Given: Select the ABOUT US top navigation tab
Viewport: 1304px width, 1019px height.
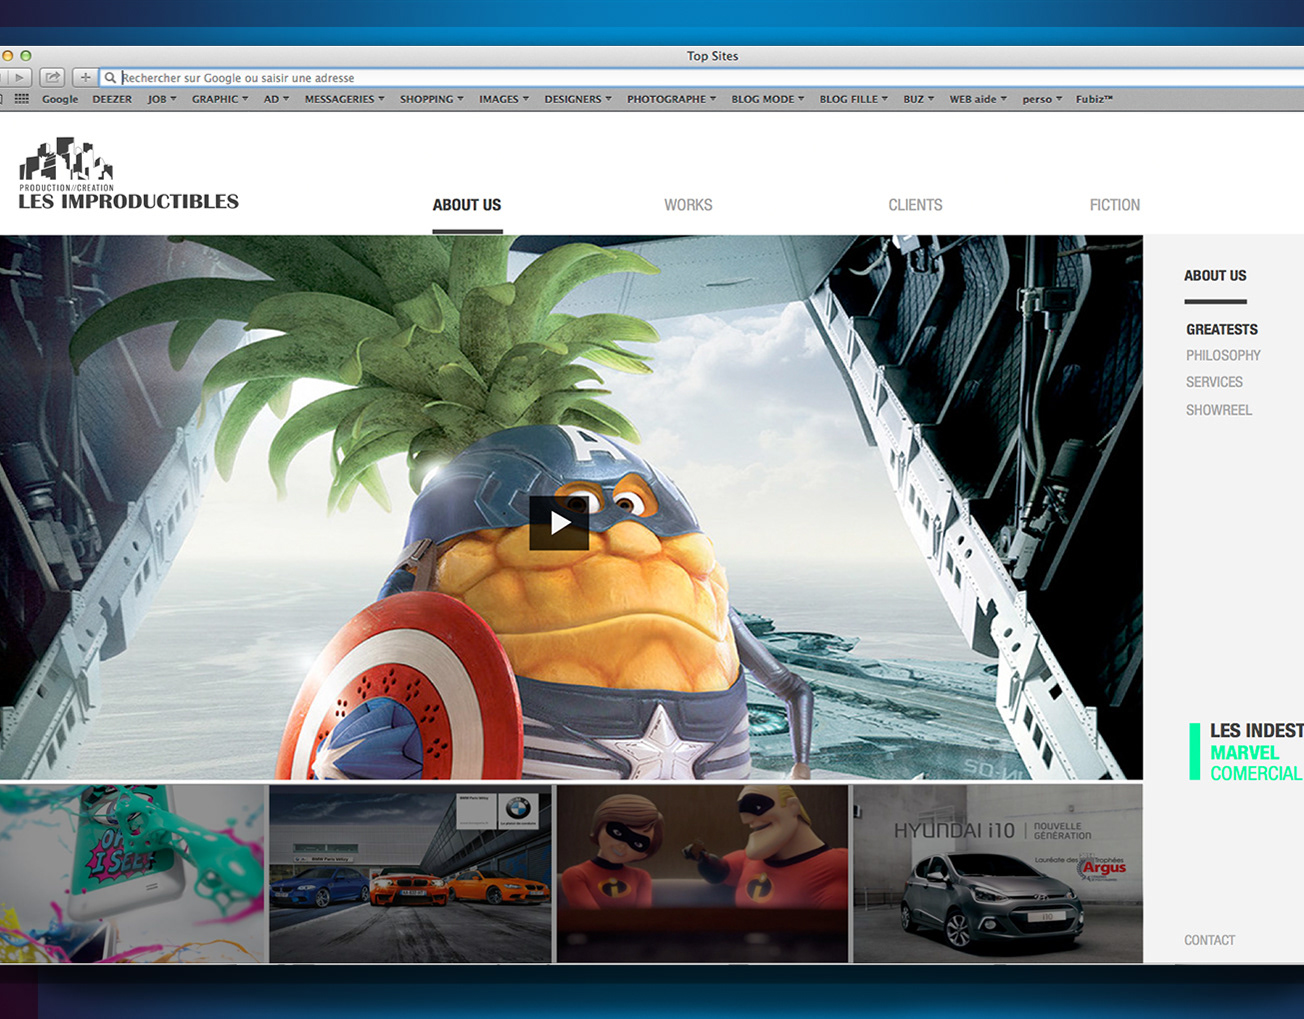Looking at the screenshot, I should click(x=467, y=205).
